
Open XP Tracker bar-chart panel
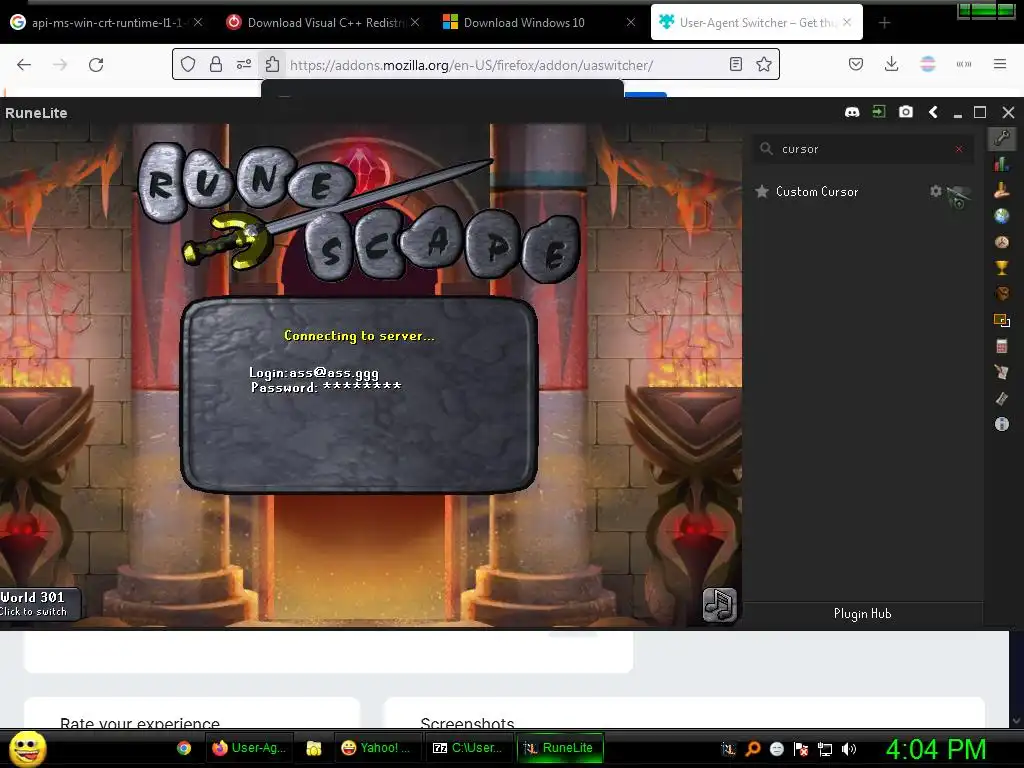(x=1002, y=164)
